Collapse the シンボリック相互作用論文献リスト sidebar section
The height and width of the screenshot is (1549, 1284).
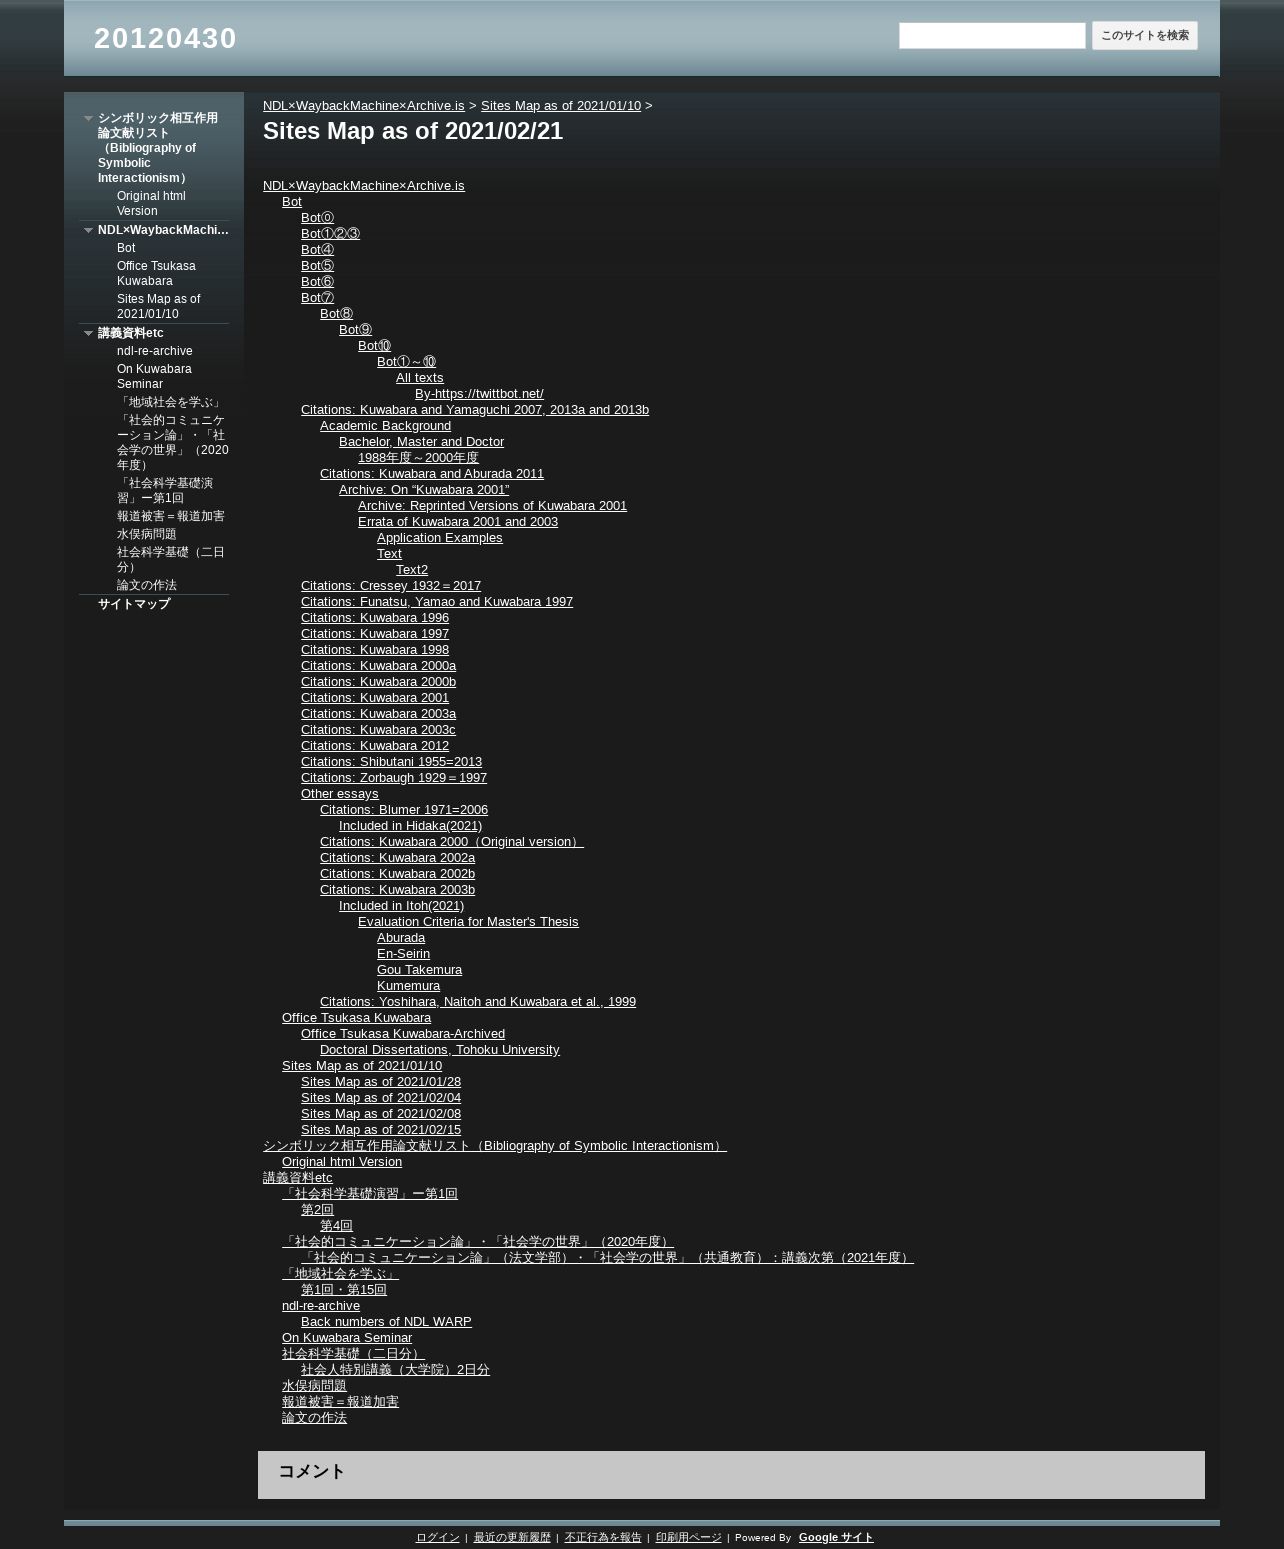point(88,118)
